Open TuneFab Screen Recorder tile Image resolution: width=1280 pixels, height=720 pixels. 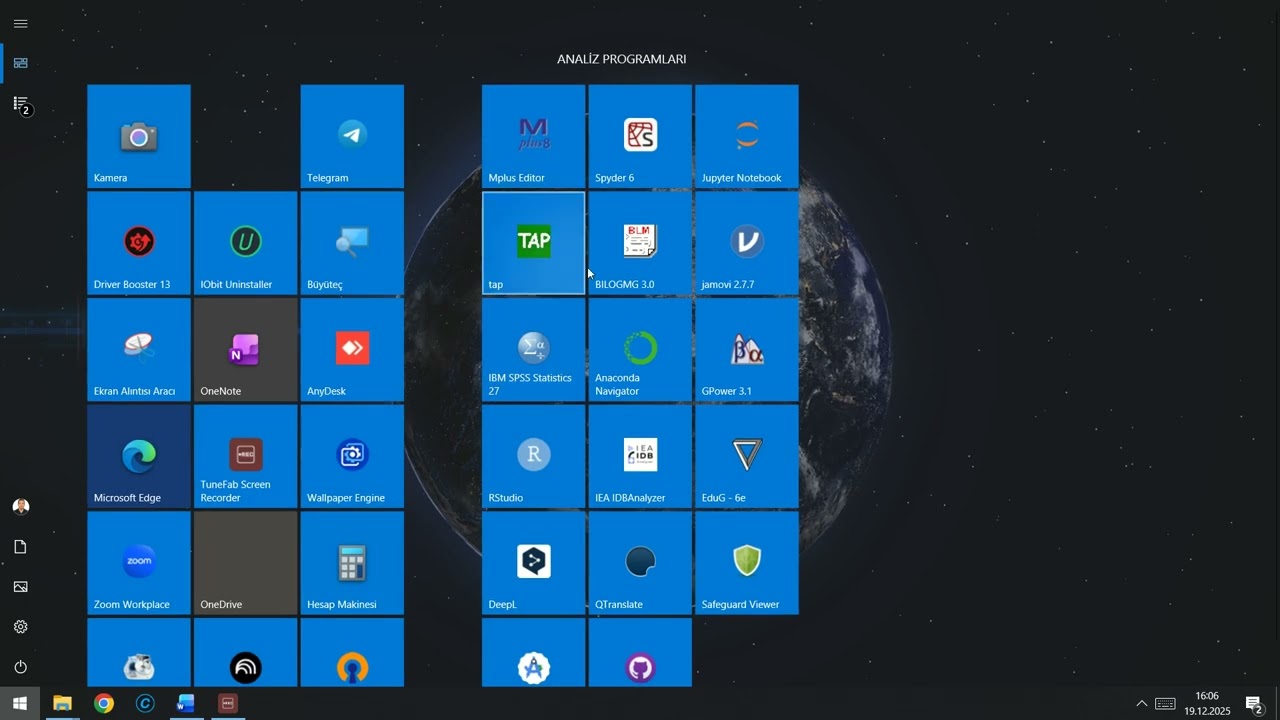(246, 456)
